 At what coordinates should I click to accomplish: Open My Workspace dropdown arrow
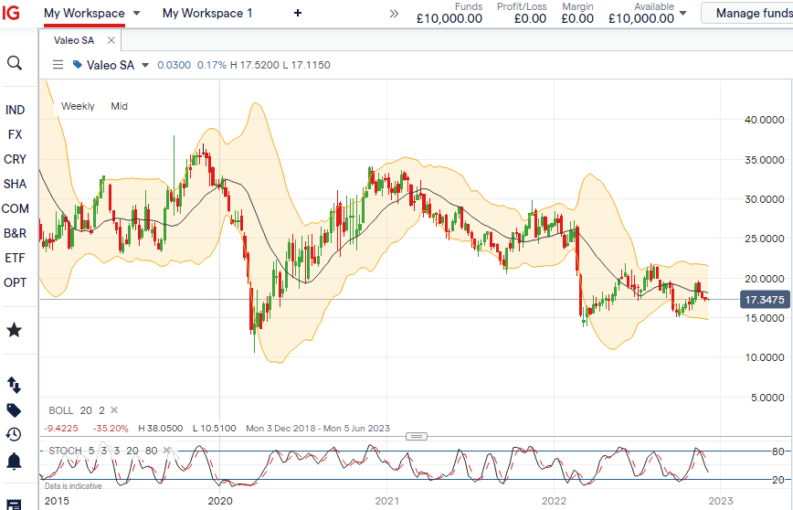tap(136, 14)
